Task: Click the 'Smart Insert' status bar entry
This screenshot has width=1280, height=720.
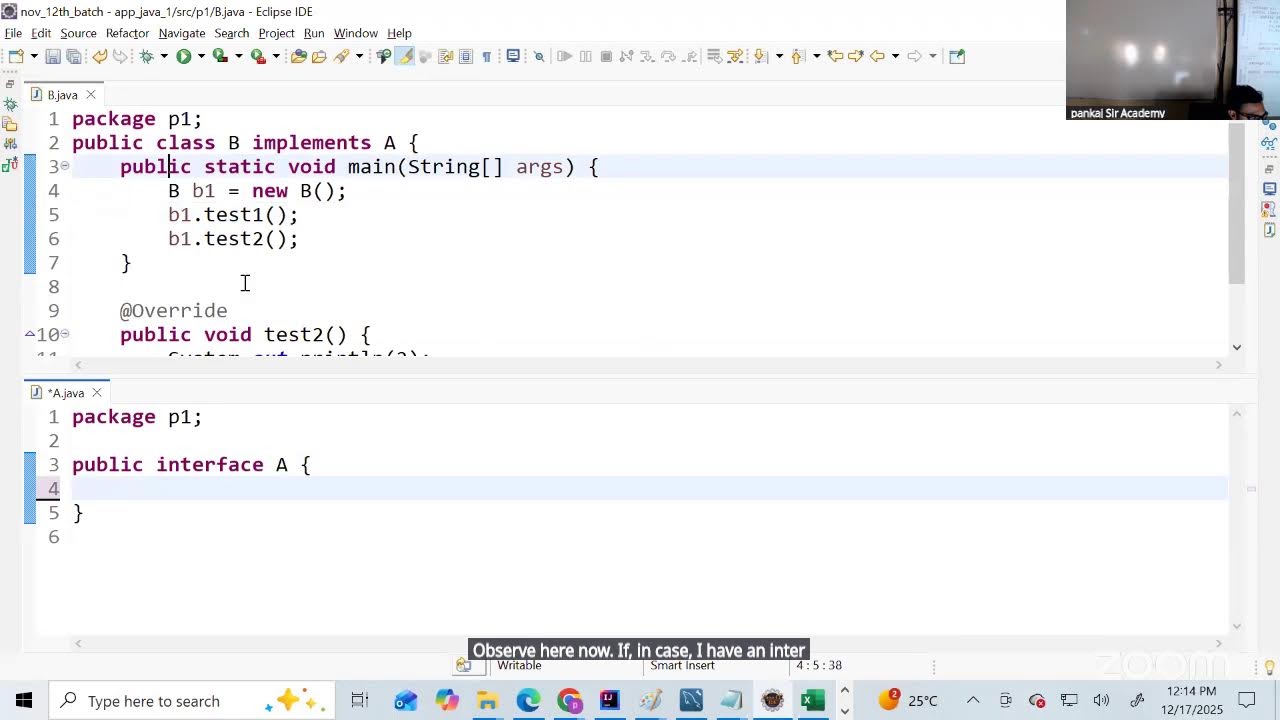Action: click(x=682, y=665)
